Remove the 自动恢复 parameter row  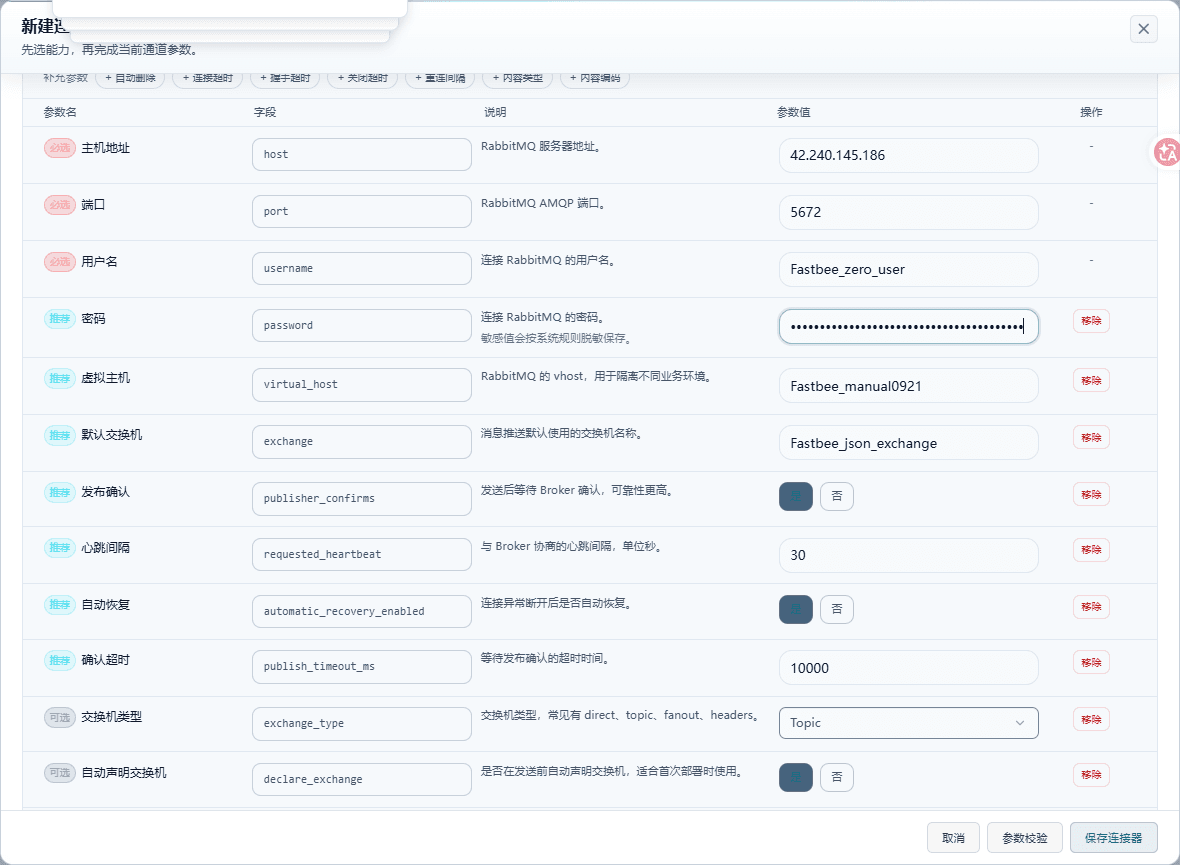1090,607
